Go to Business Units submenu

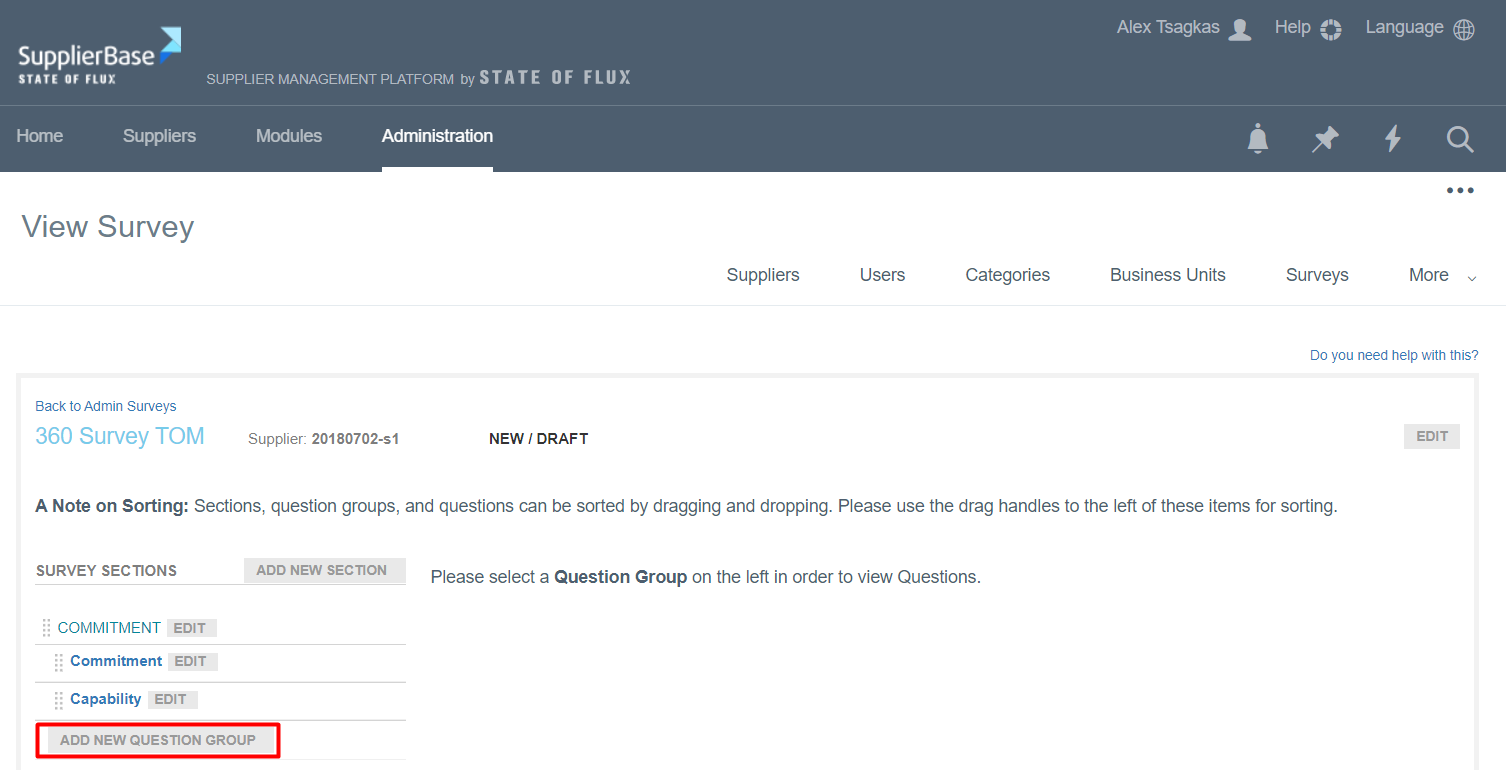tap(1167, 275)
